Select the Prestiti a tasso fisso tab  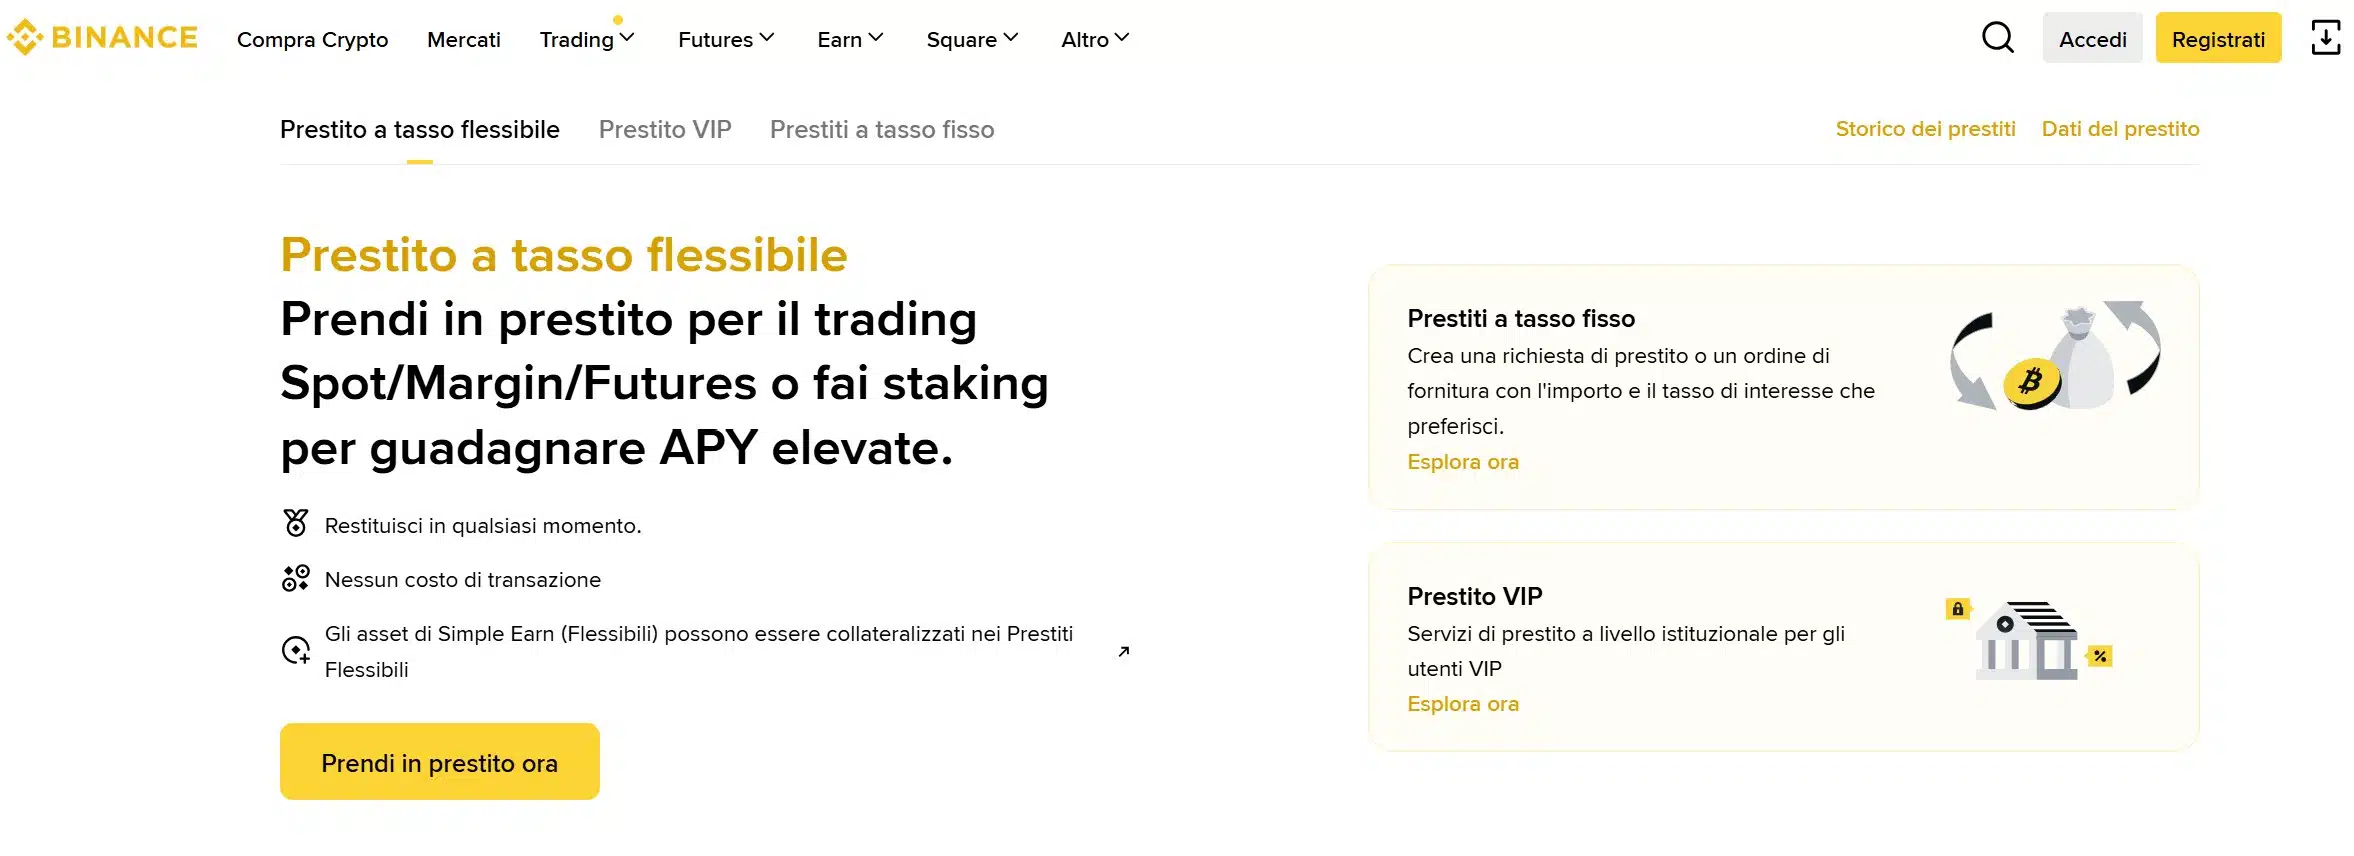[x=881, y=129]
